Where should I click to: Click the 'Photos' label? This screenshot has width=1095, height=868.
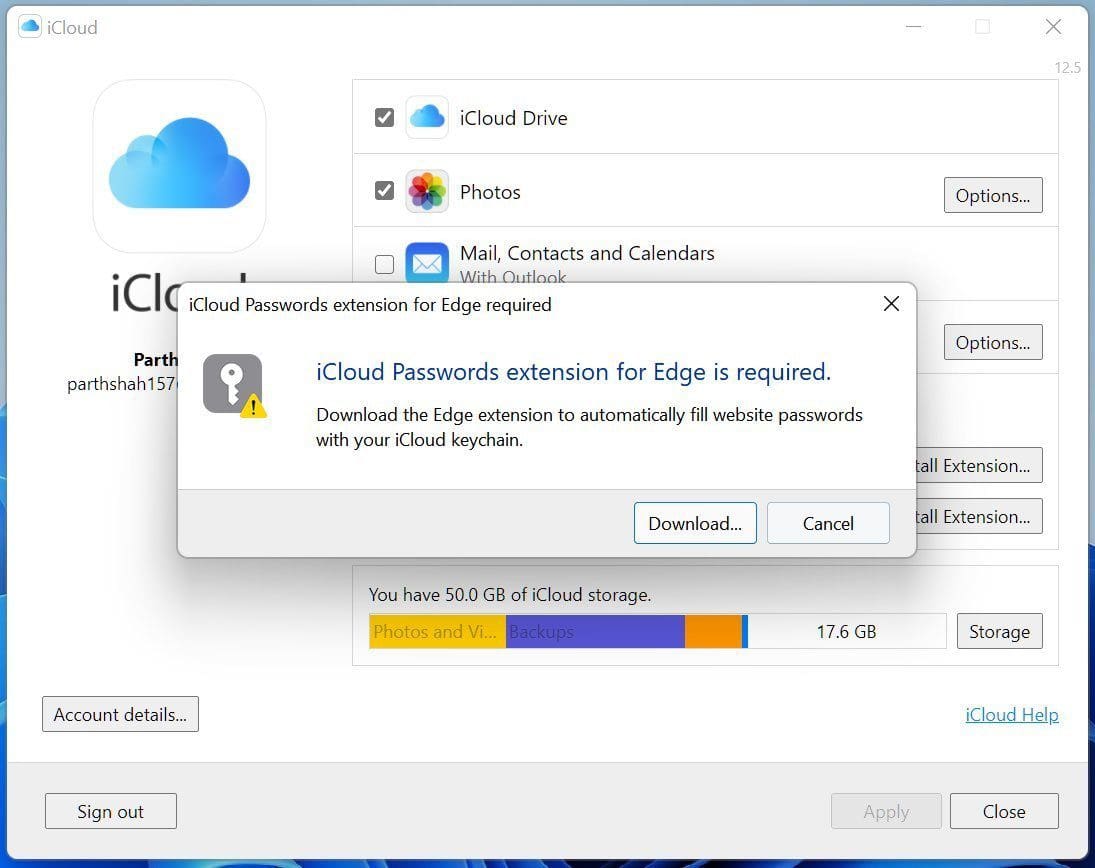point(490,192)
